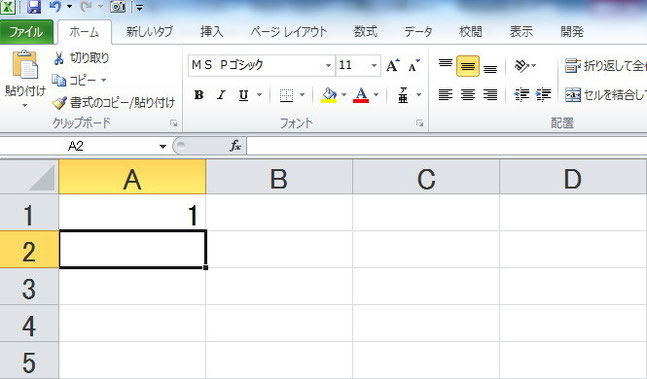Click the Increase Indent icon
Screen dimensions: 647x379
pyautogui.click(x=543, y=95)
